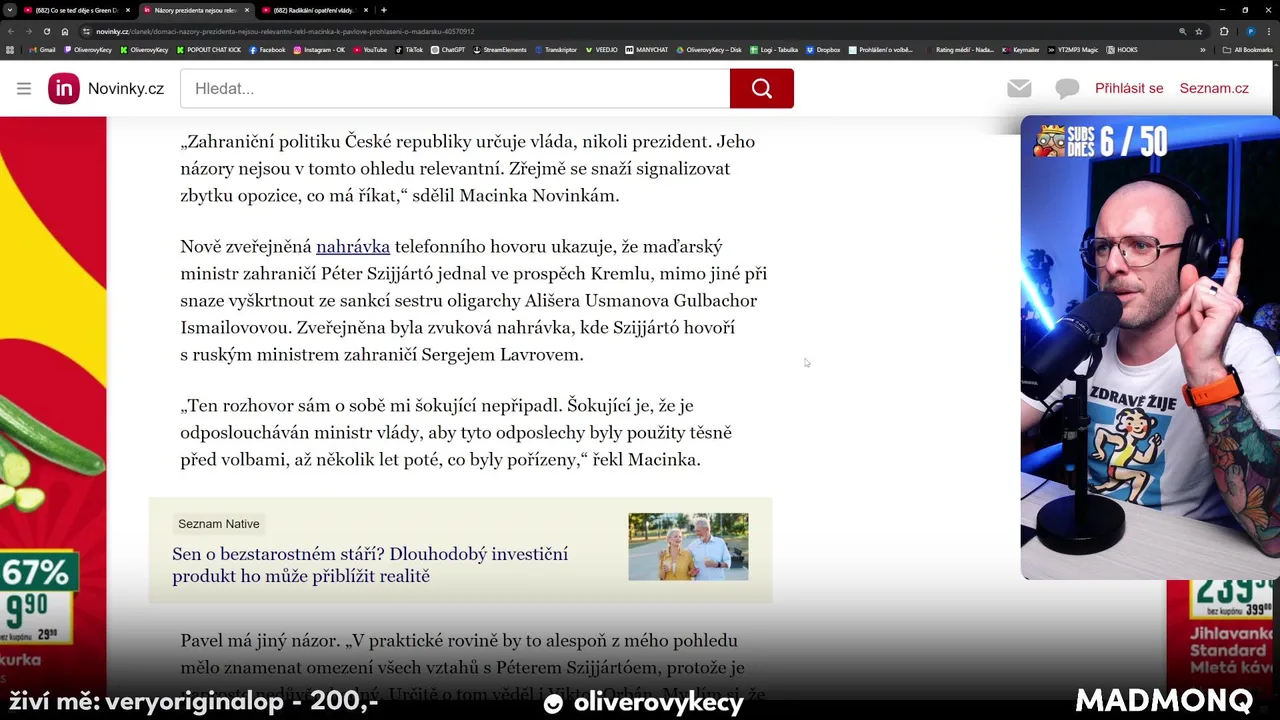
Task: Open the StreamElements bookmark
Action: [500, 49]
